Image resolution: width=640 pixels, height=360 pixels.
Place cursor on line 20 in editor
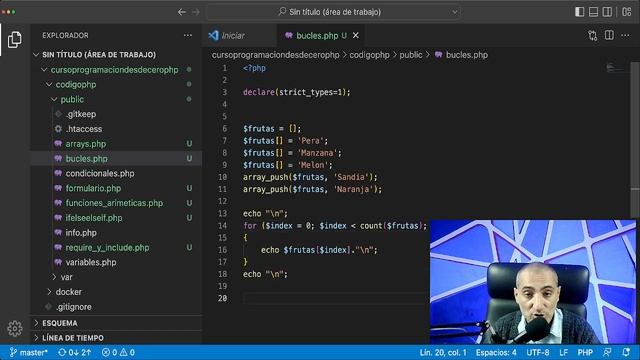coord(335,298)
